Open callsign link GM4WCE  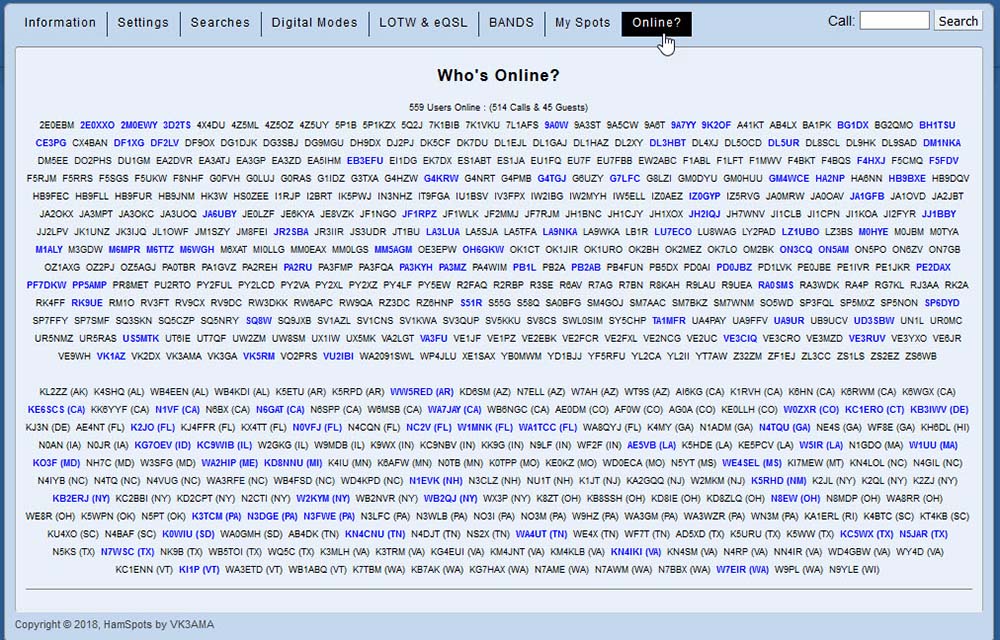789,178
